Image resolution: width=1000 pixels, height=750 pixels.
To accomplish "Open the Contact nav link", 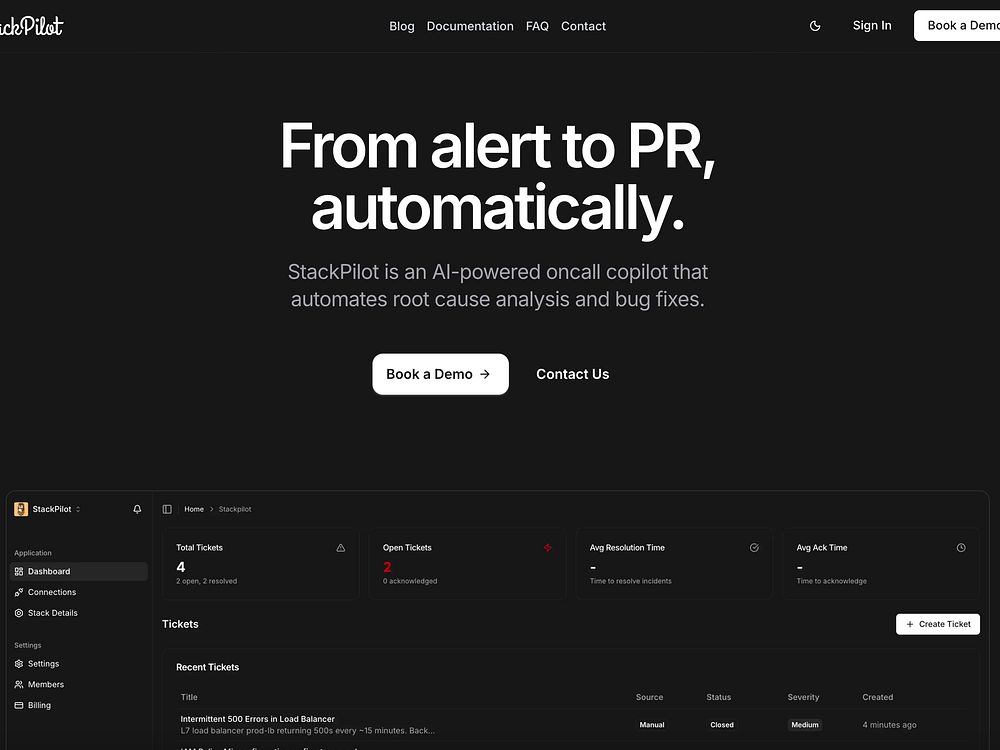I will 584,26.
